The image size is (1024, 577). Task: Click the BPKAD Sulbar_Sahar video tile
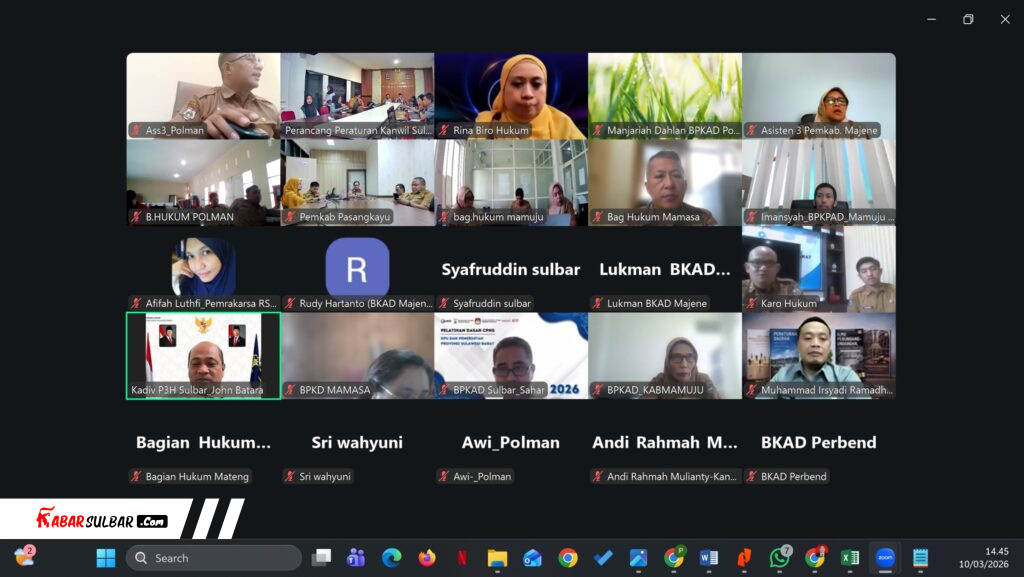point(511,355)
